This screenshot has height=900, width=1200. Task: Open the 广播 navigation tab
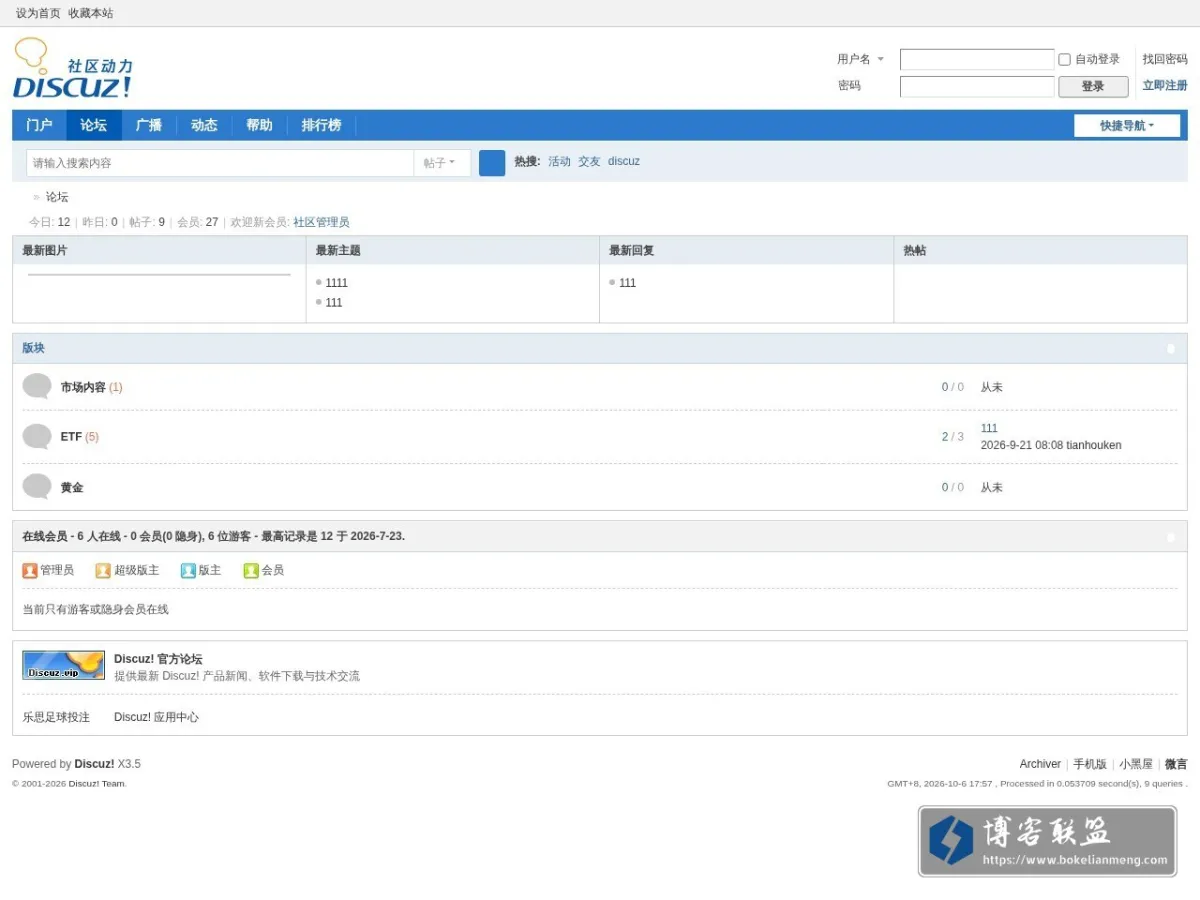point(149,125)
